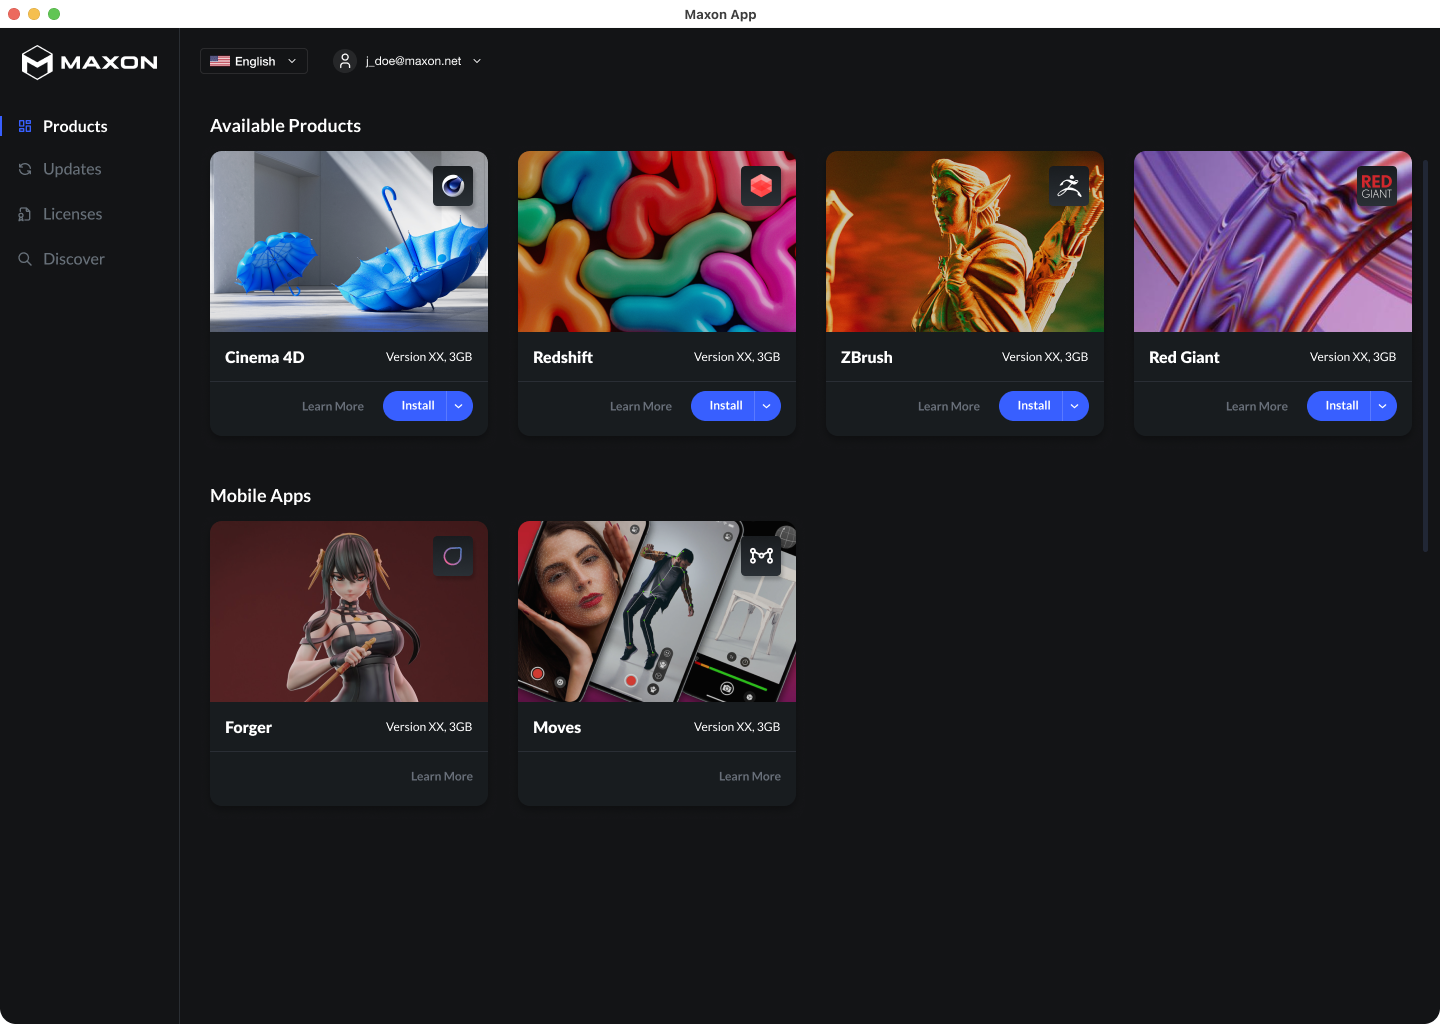
Task: Click the Cinema 4D umbrella thumbnail
Action: tap(349, 242)
